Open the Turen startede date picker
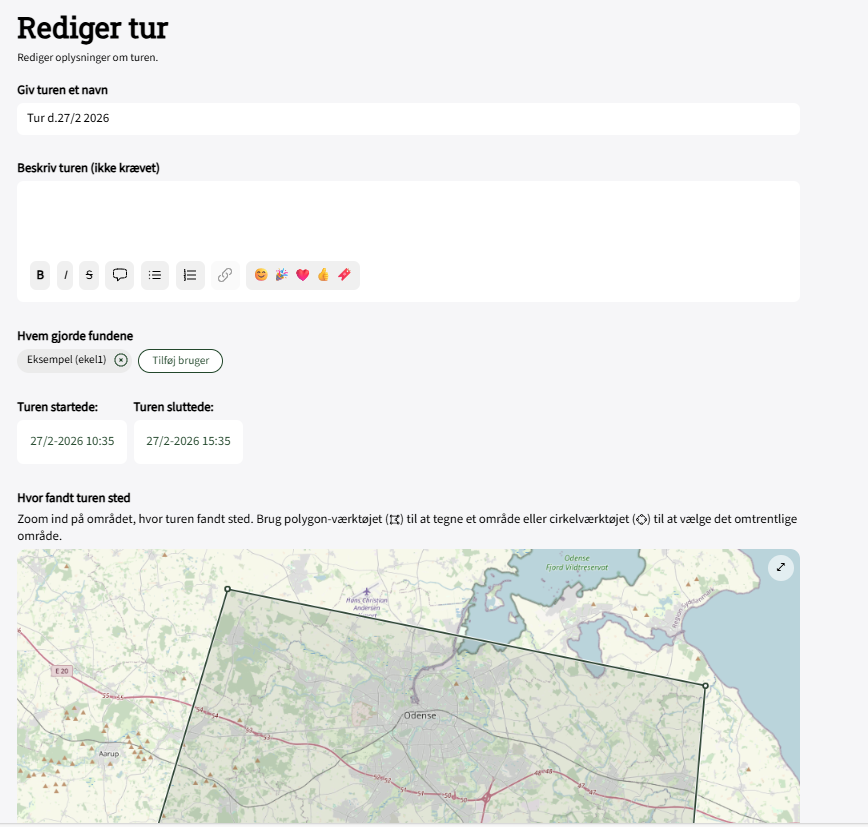868x827 pixels. coord(72,441)
